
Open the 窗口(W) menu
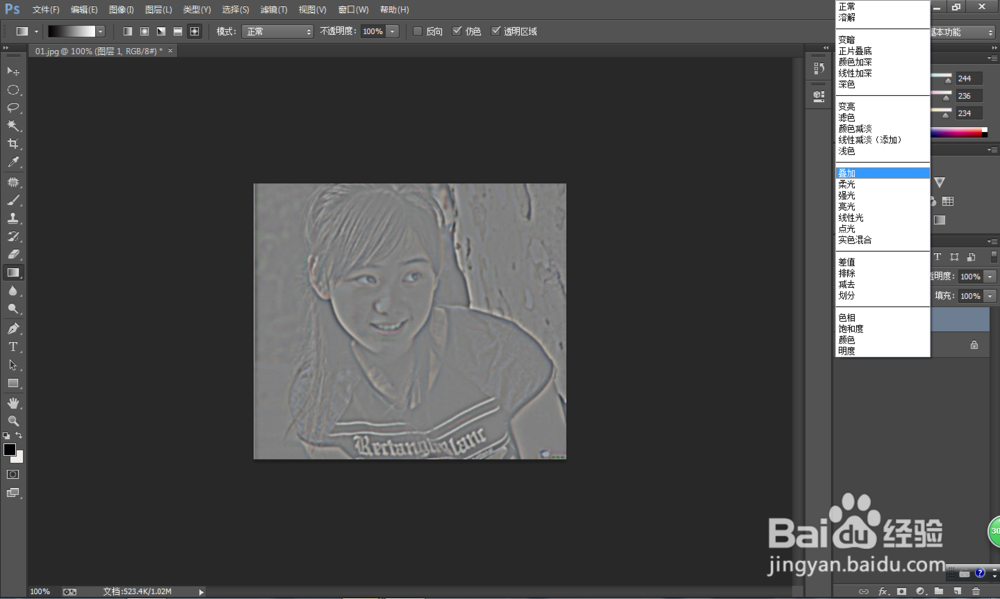(x=353, y=10)
